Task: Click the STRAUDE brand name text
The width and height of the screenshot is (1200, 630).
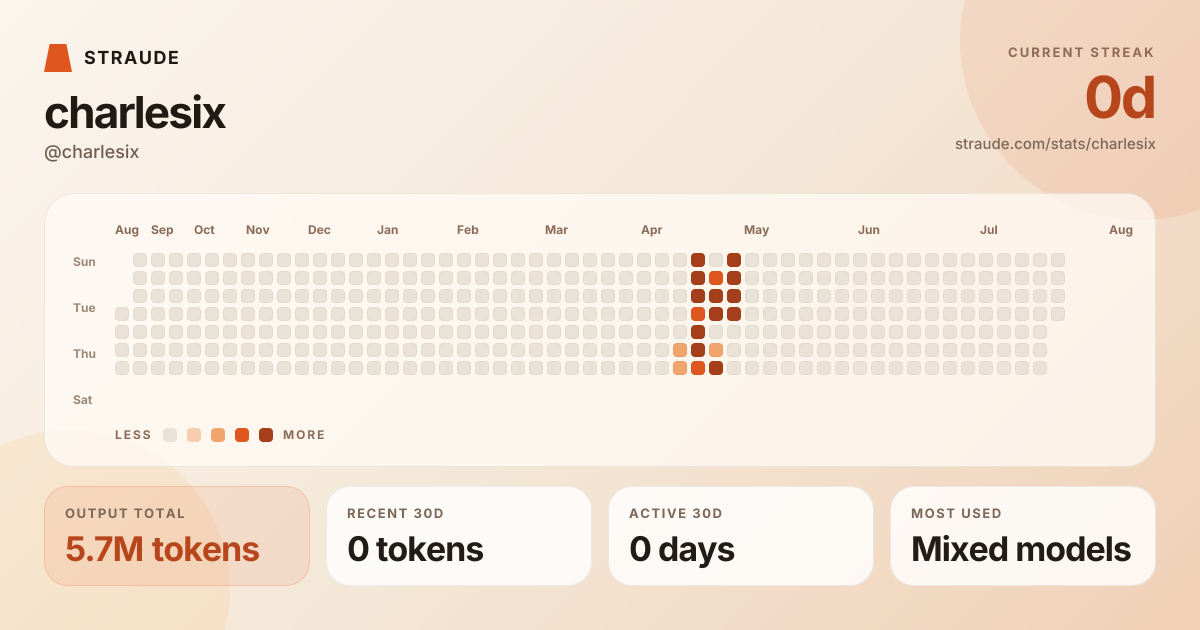Action: click(132, 58)
